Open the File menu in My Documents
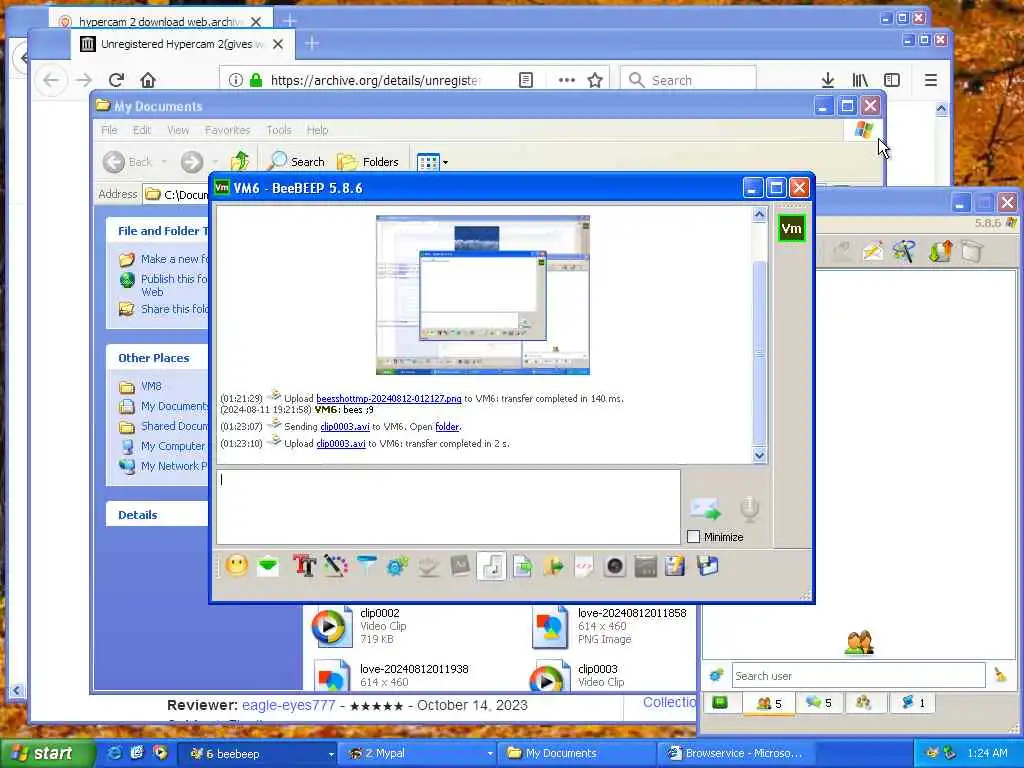 (109, 130)
